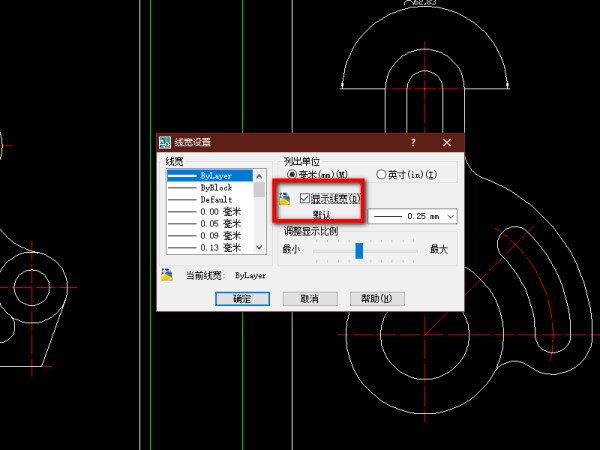Viewport: 600px width, 450px height.
Task: Select ByLayer in the lineweight list
Action: pos(210,176)
